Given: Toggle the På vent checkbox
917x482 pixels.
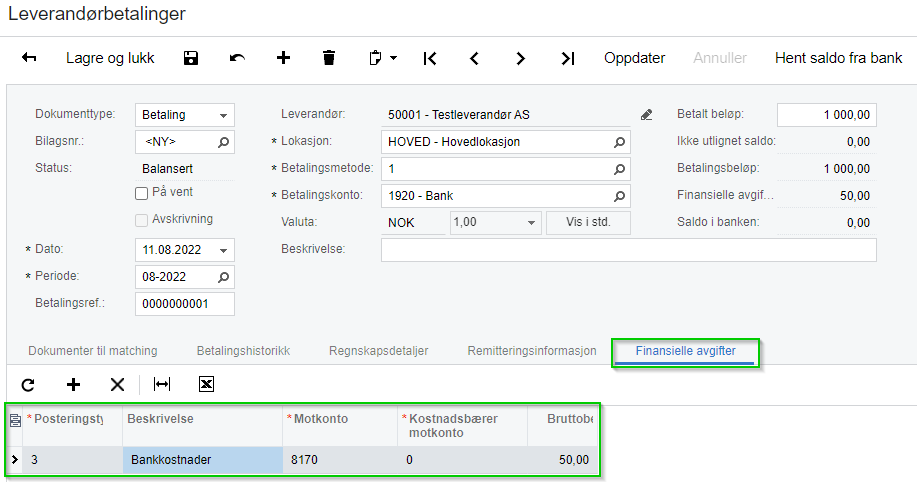Looking at the screenshot, I should (x=142, y=193).
